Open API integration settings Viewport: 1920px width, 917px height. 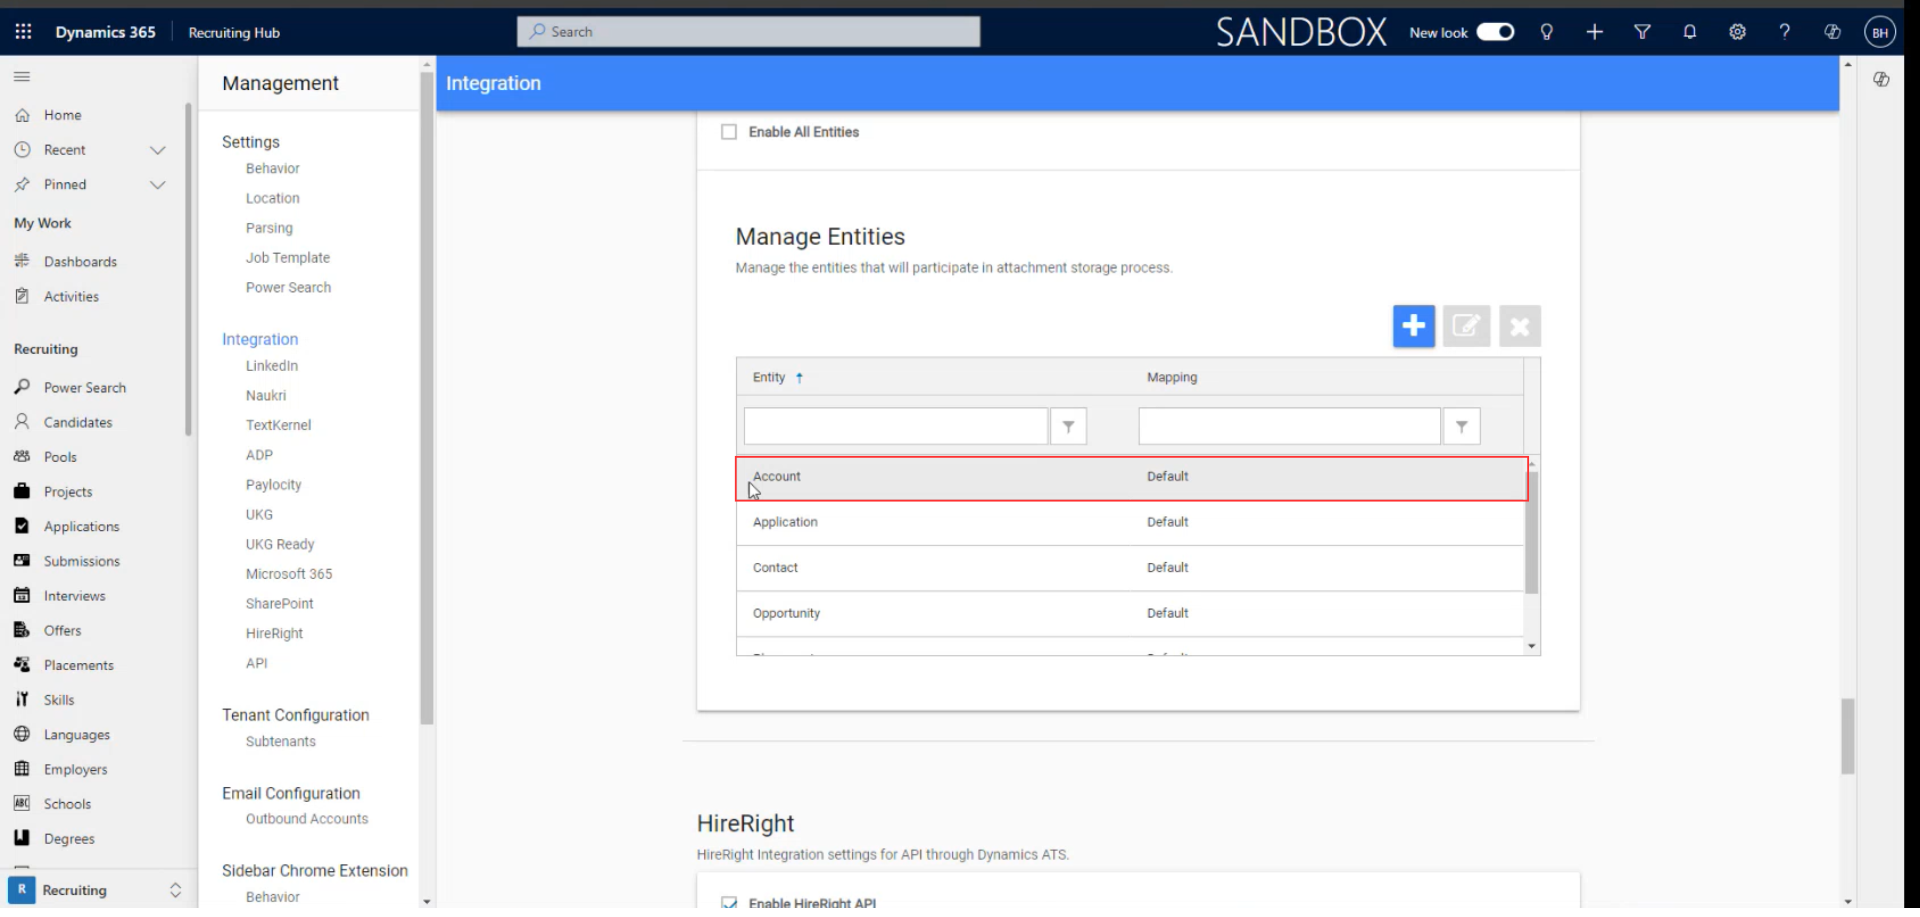257,663
